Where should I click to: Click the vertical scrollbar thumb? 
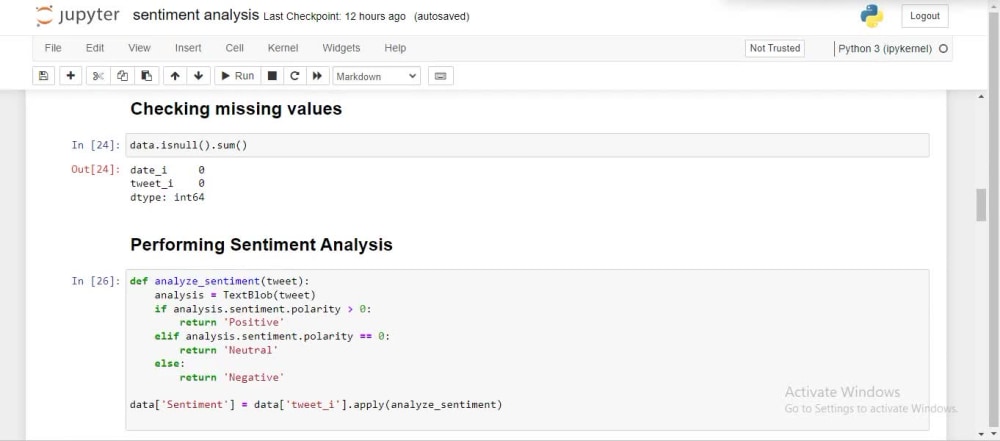982,206
